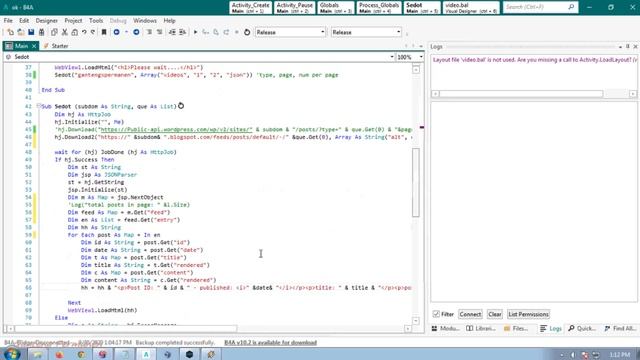Open the Modules panel tab
Viewport: 640px width, 360px height.
point(446,328)
